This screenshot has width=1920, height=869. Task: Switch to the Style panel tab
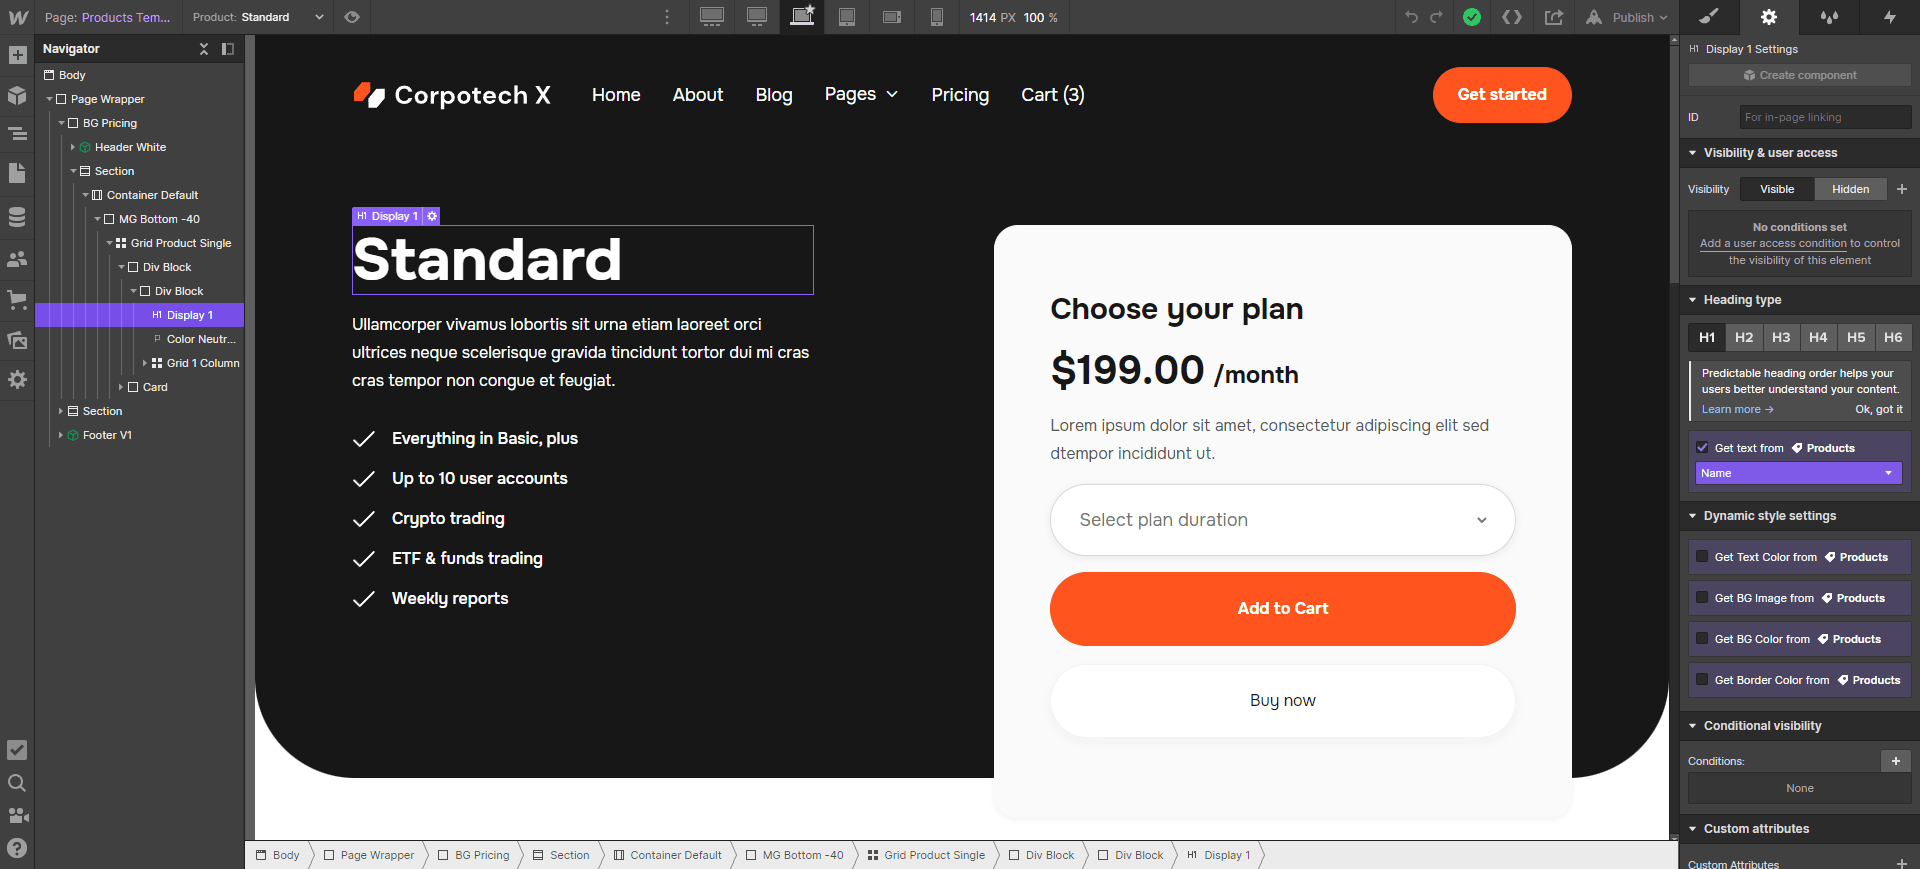point(1709,17)
